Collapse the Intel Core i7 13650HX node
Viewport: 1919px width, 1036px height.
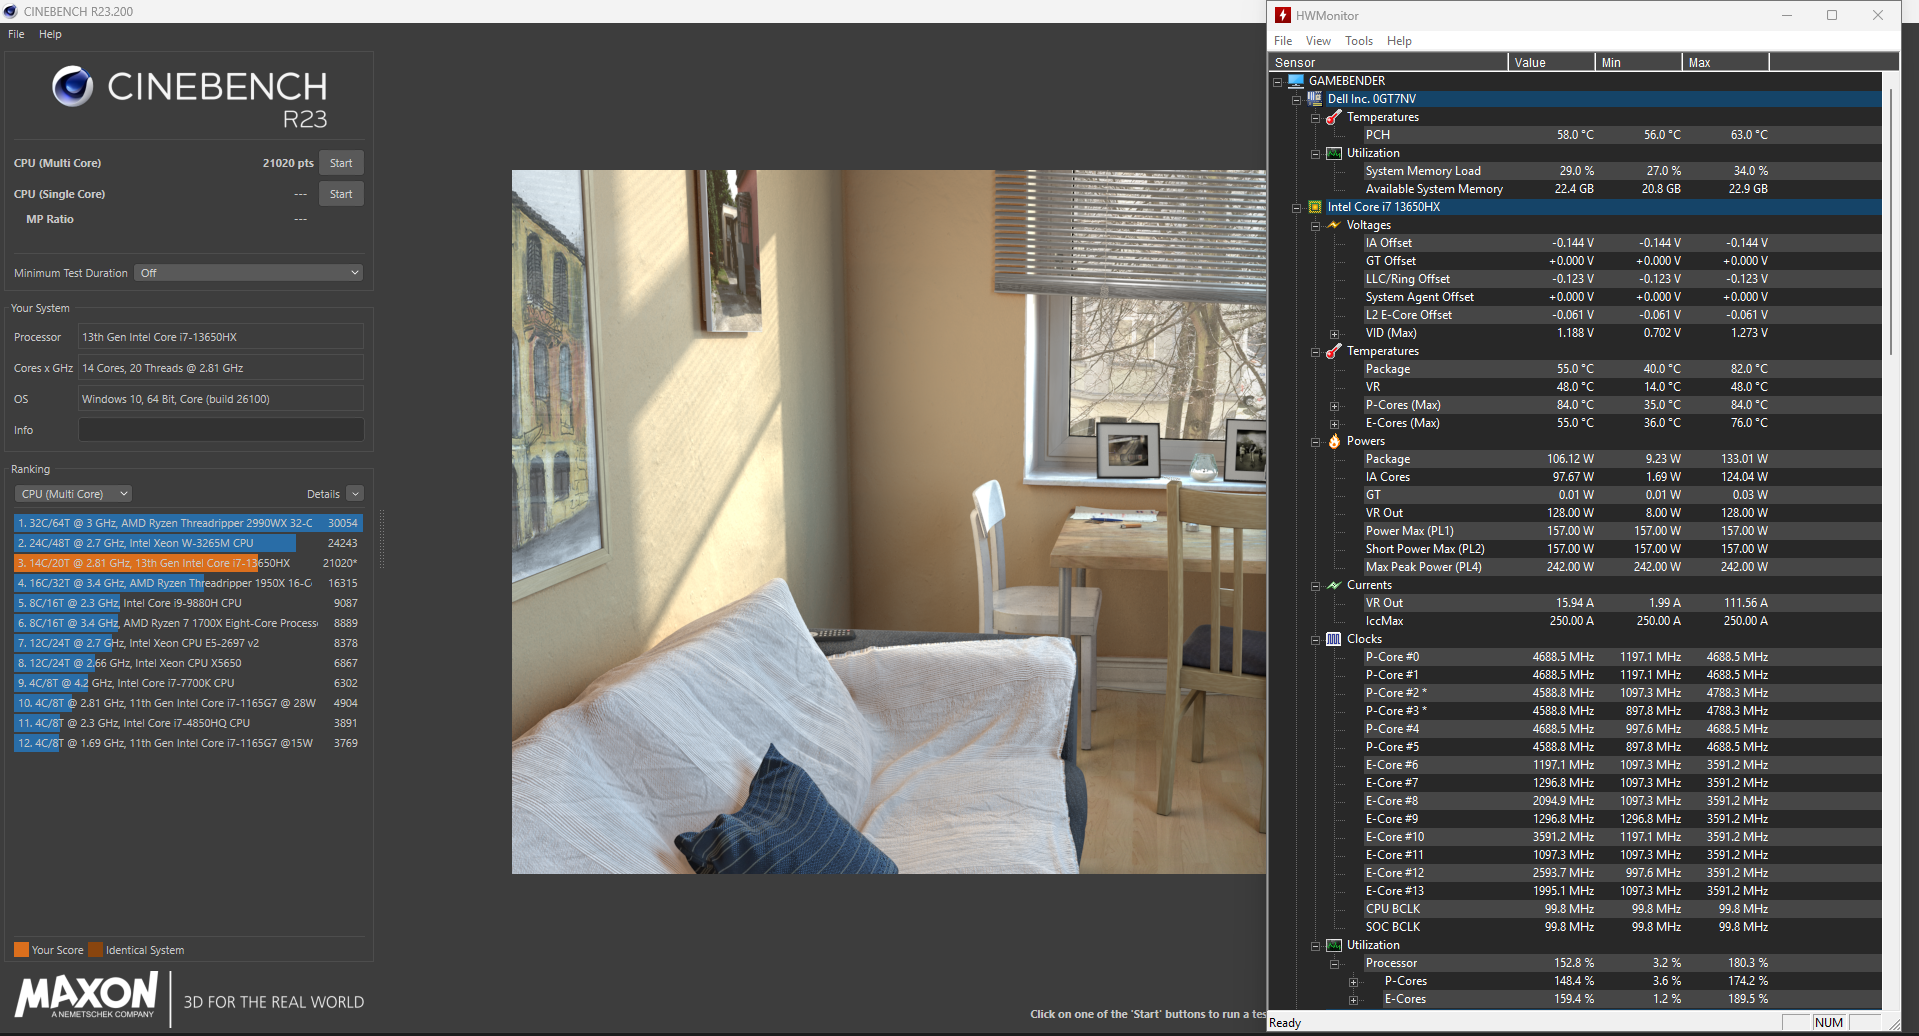tap(1297, 208)
